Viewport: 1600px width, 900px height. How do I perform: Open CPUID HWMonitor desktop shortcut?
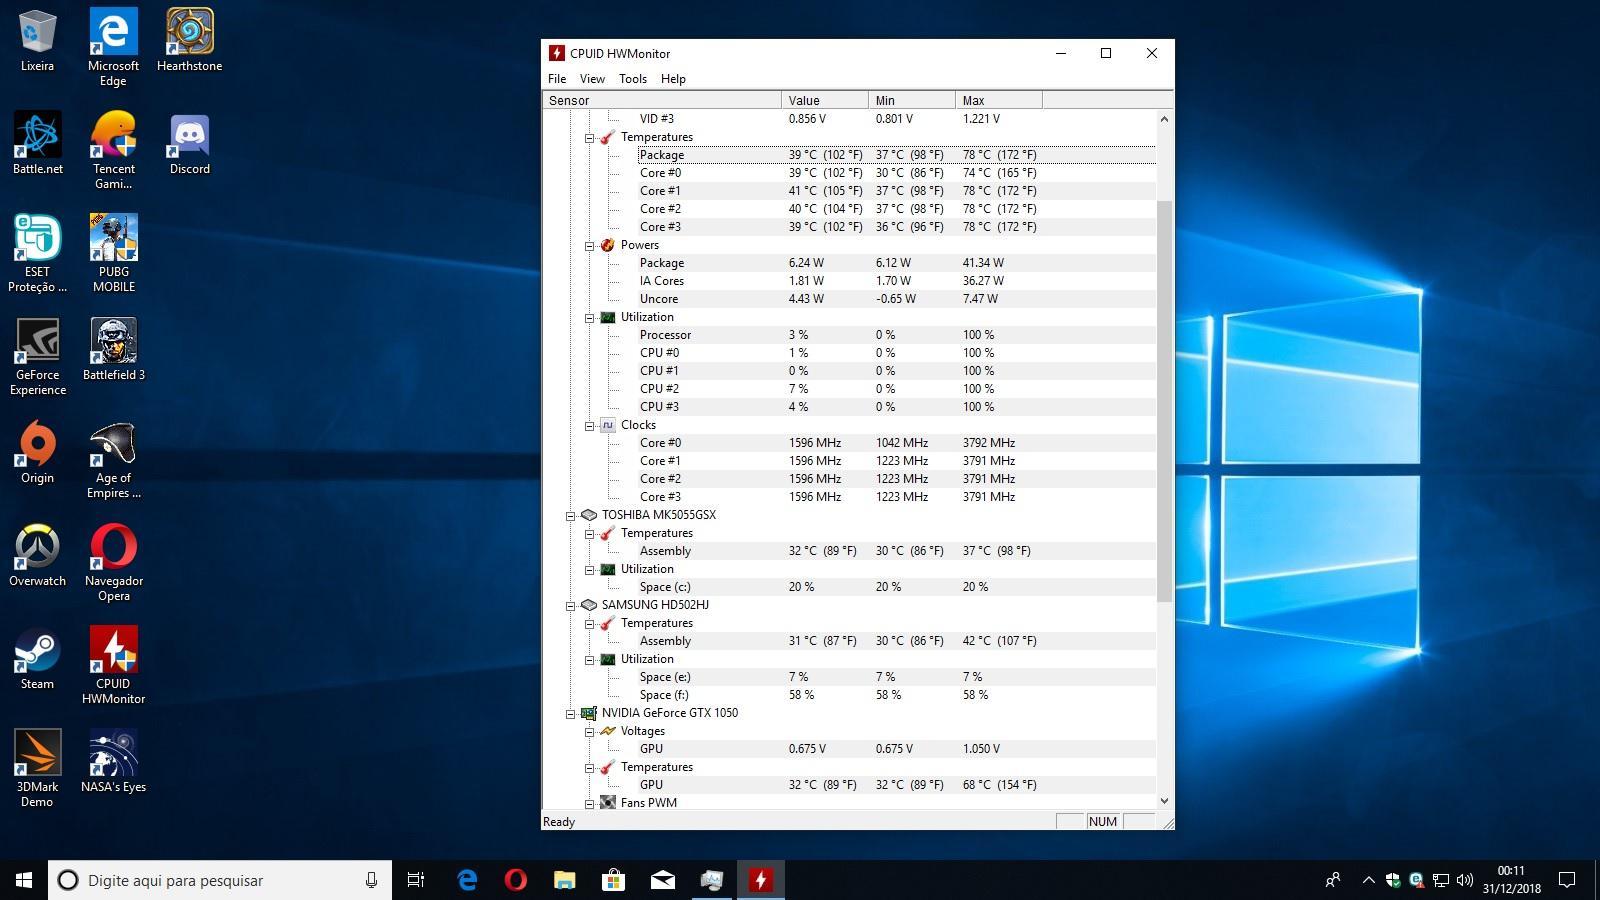(x=113, y=666)
